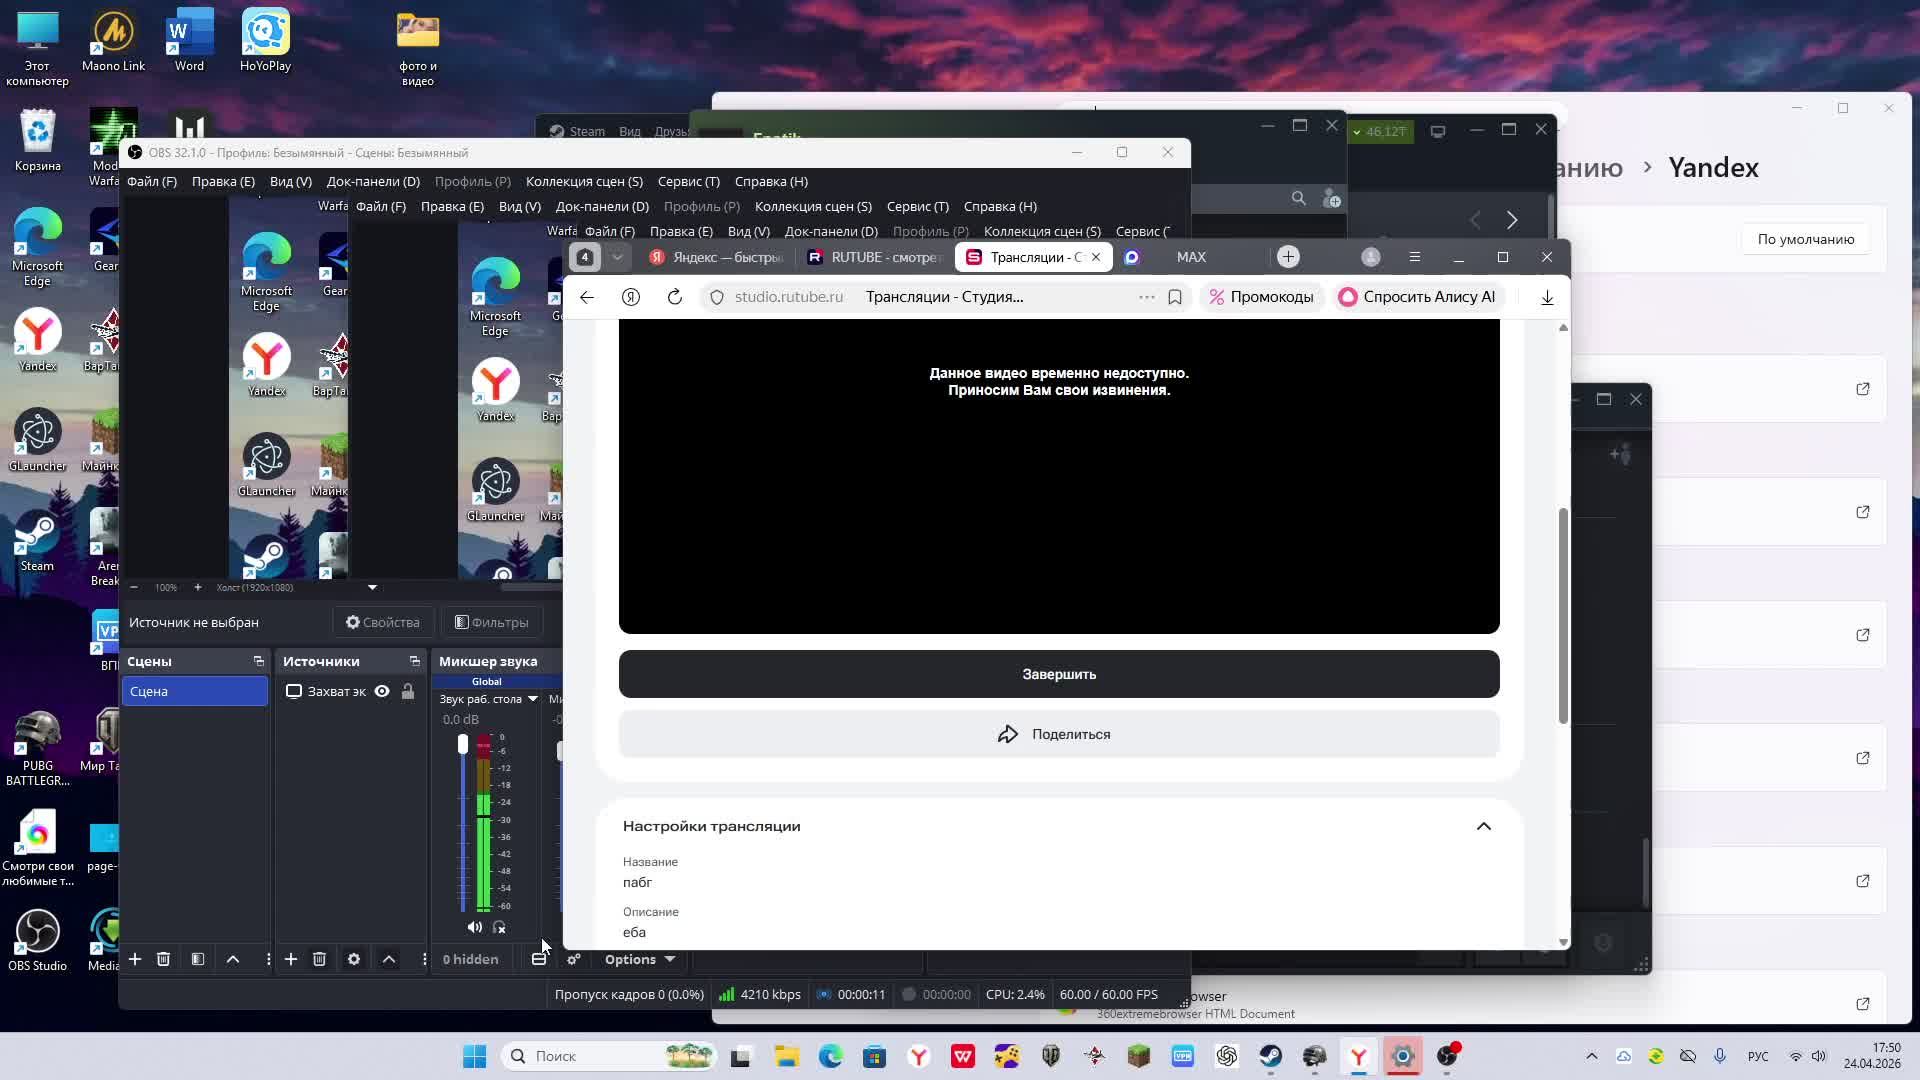This screenshot has width=1920, height=1080.
Task: Open the Сервис (T) menu in OBS
Action: (688, 181)
